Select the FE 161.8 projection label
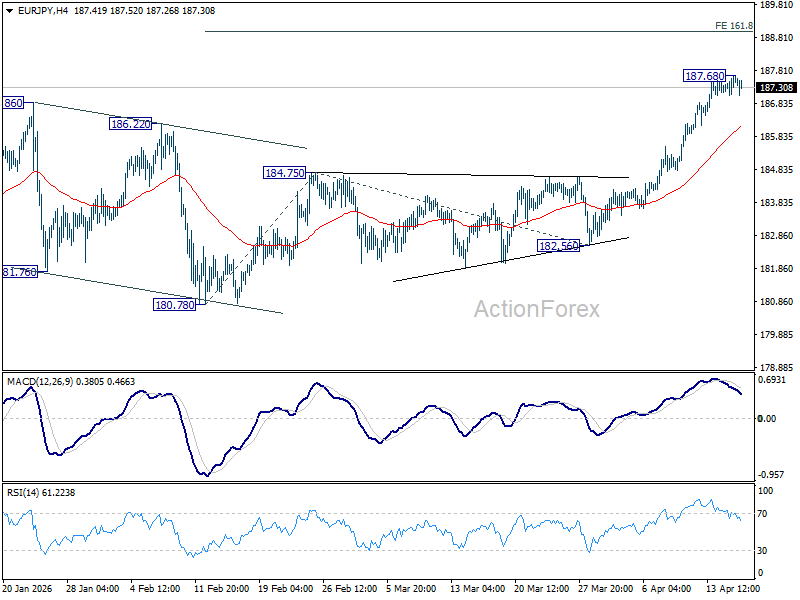Viewport: 800px width, 600px height. point(734,26)
